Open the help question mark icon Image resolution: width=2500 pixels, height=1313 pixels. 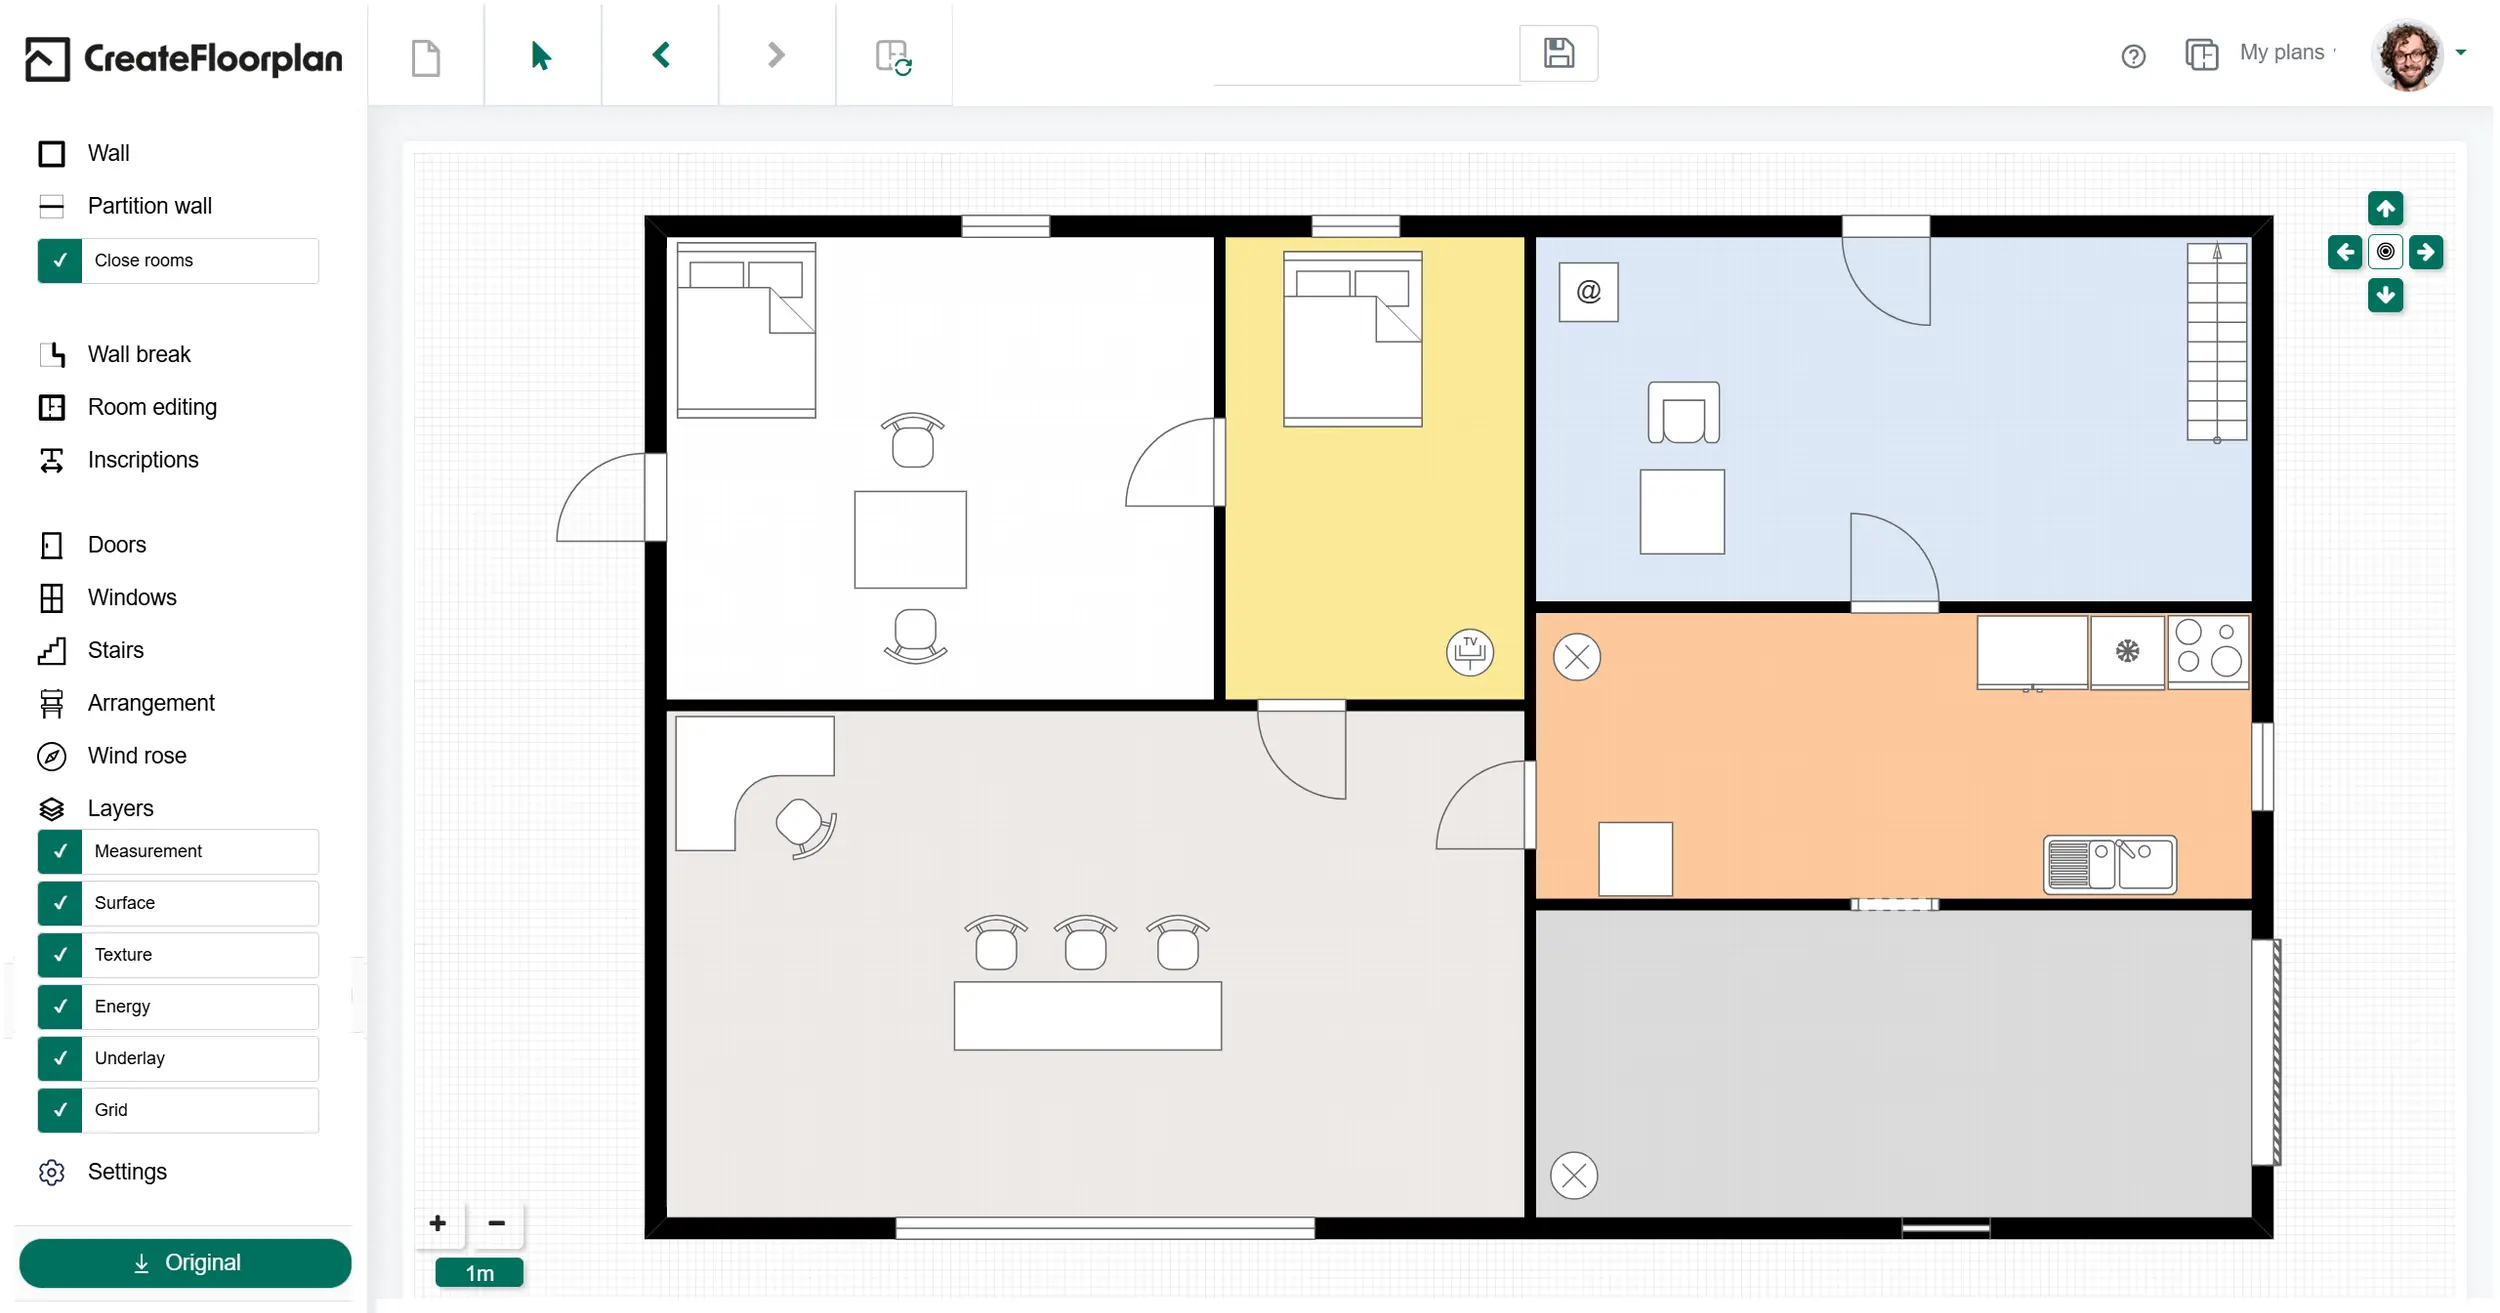point(2133,56)
